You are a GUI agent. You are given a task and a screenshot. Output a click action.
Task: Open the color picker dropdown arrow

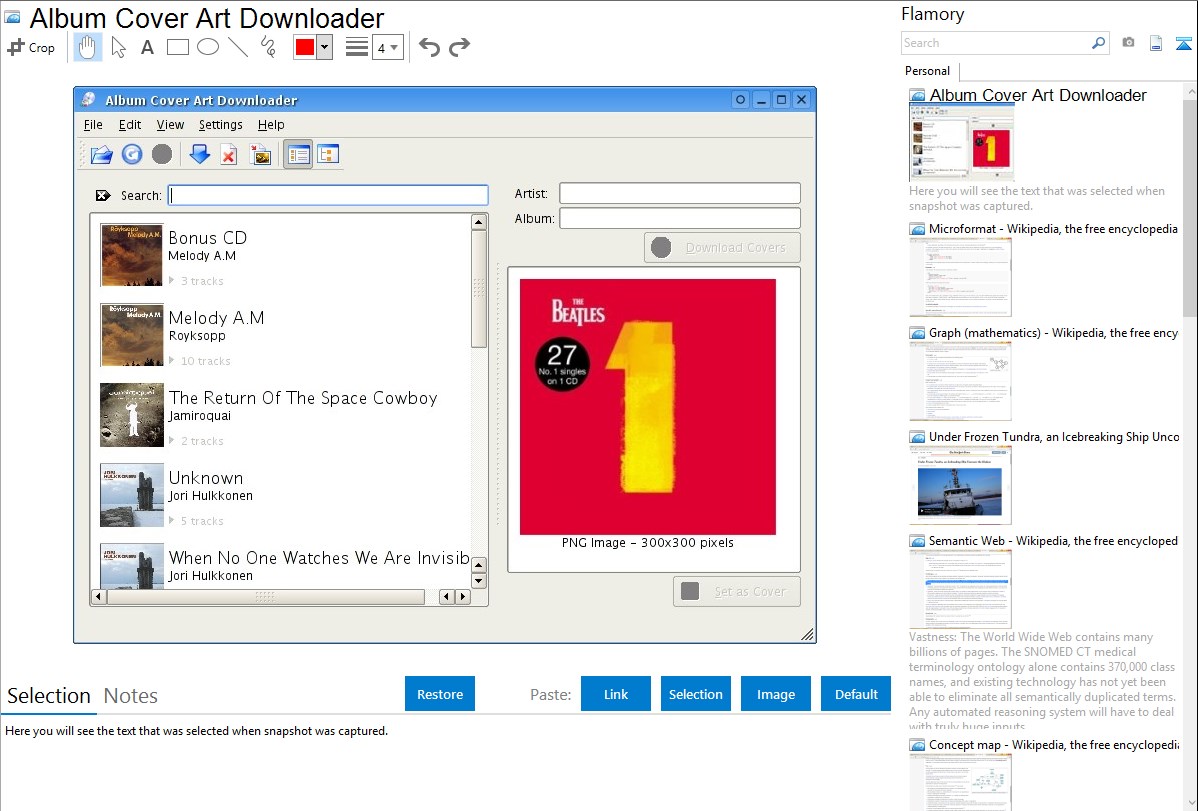(325, 47)
